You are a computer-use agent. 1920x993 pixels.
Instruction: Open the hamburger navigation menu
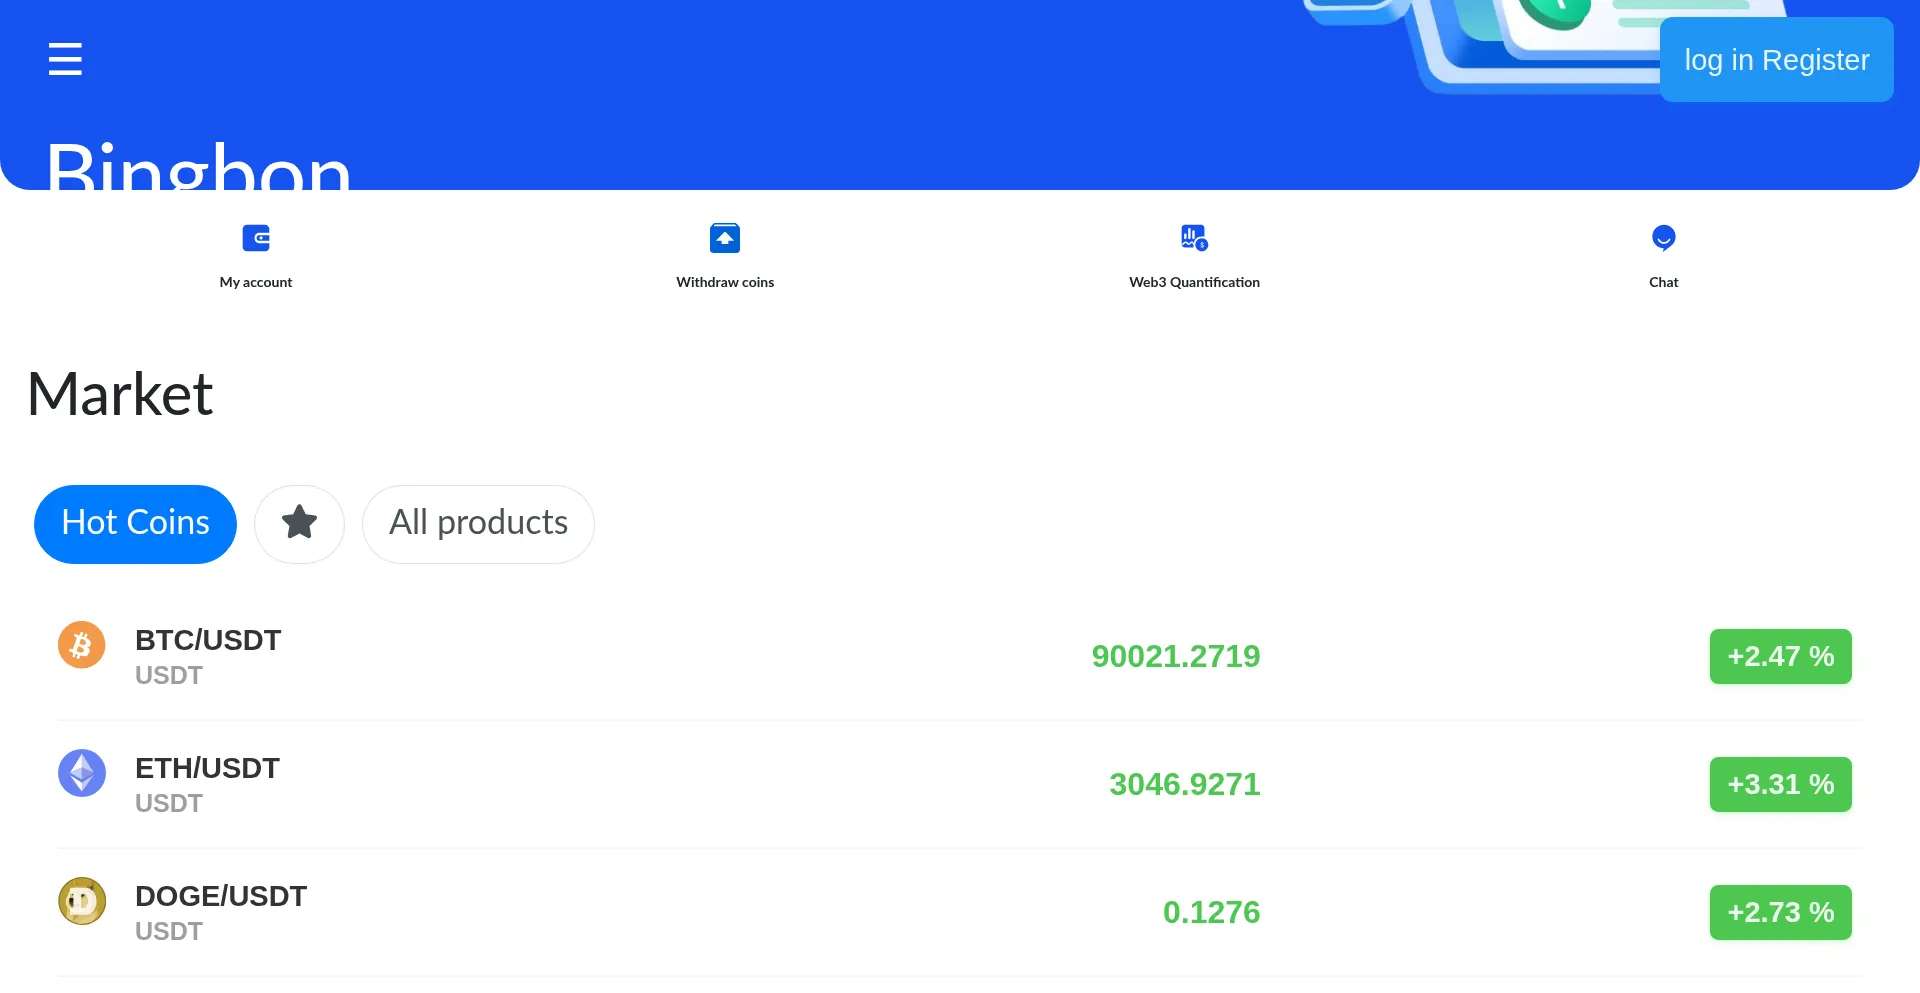[x=65, y=59]
